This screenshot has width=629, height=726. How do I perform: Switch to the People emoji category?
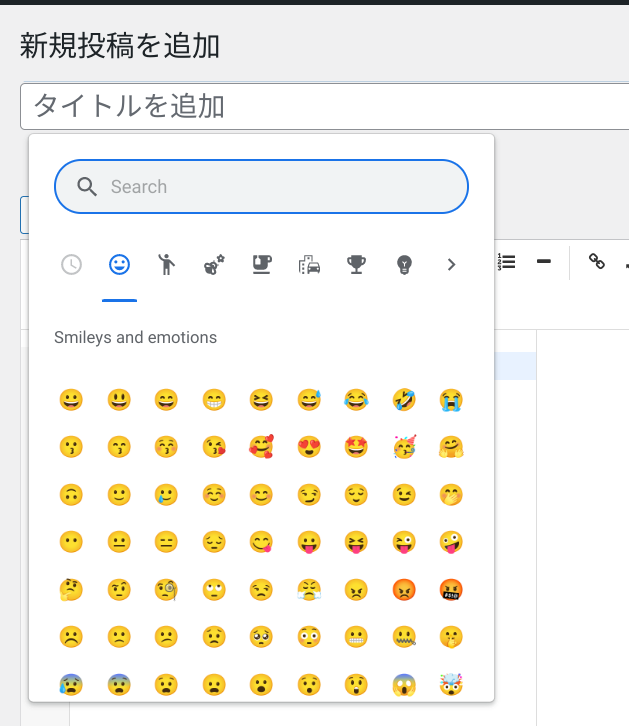[x=166, y=265]
